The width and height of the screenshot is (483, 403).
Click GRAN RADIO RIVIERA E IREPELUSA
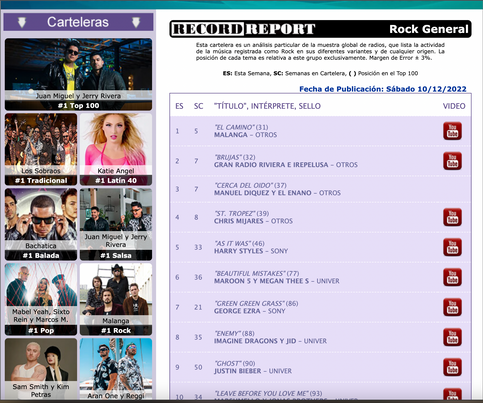pyautogui.click(x=271, y=165)
